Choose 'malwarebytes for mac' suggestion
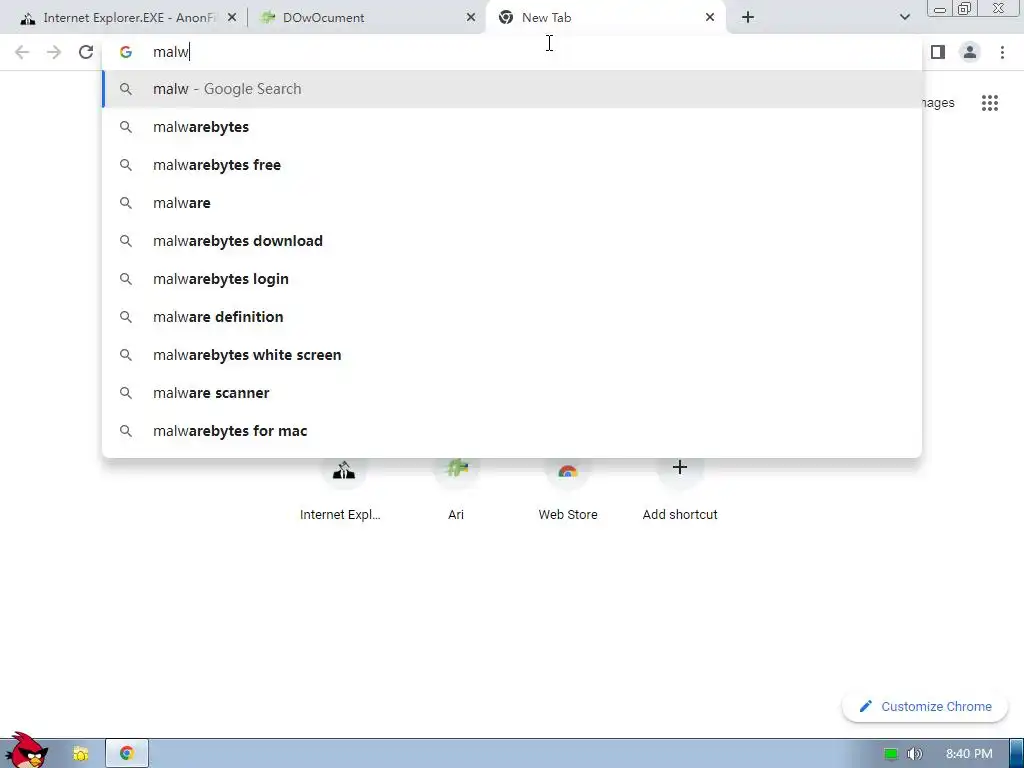Image resolution: width=1024 pixels, height=768 pixels. [512, 431]
